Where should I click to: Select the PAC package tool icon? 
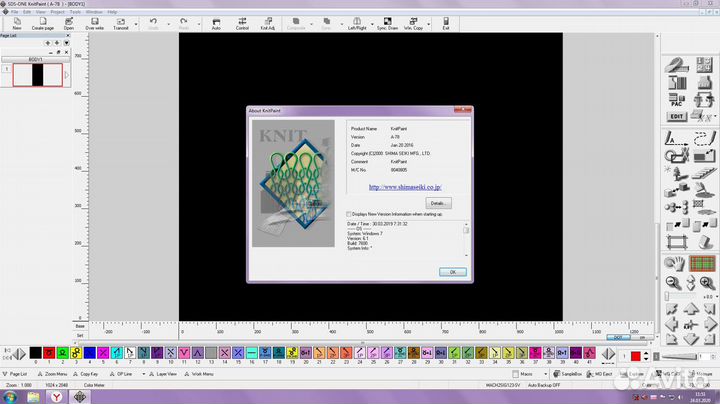[x=676, y=100]
